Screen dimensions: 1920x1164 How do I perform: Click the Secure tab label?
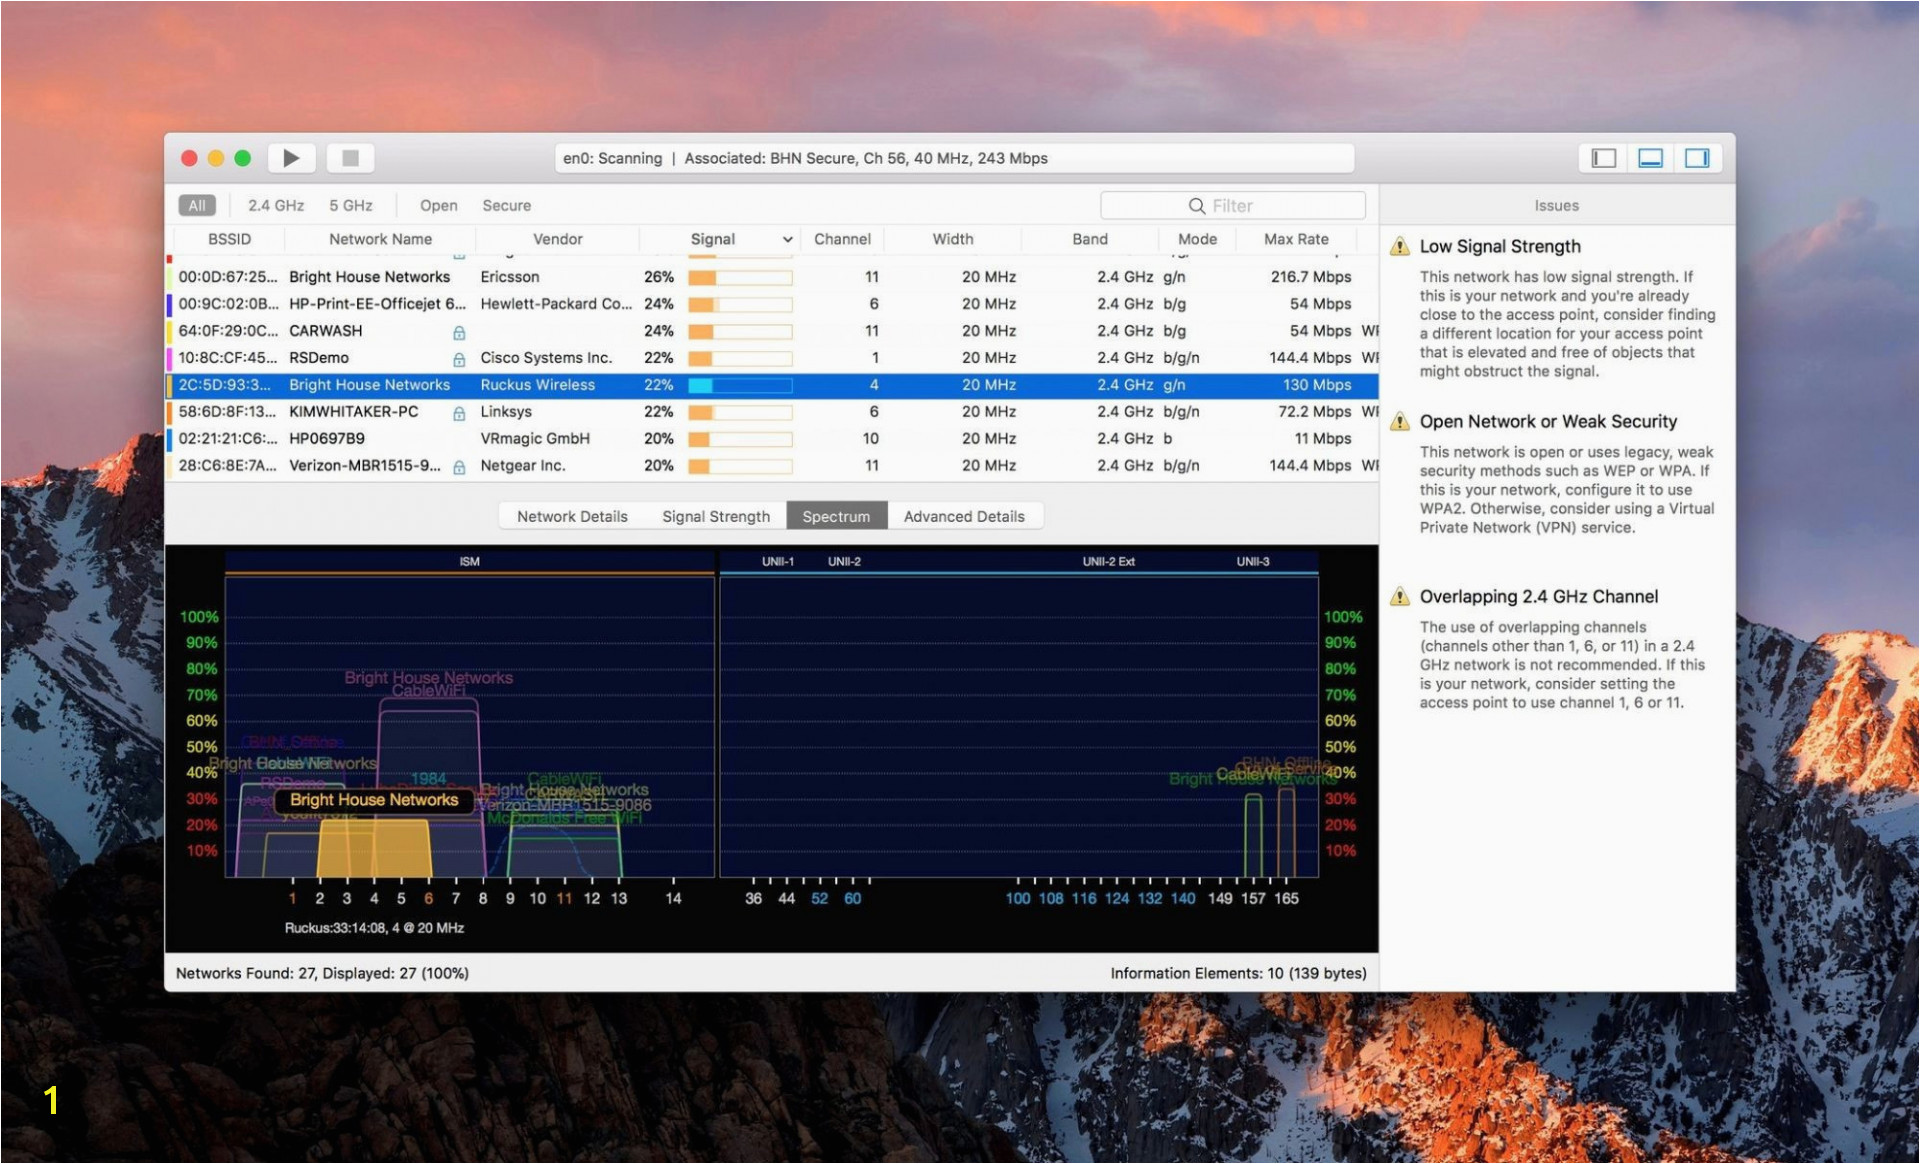coord(505,204)
